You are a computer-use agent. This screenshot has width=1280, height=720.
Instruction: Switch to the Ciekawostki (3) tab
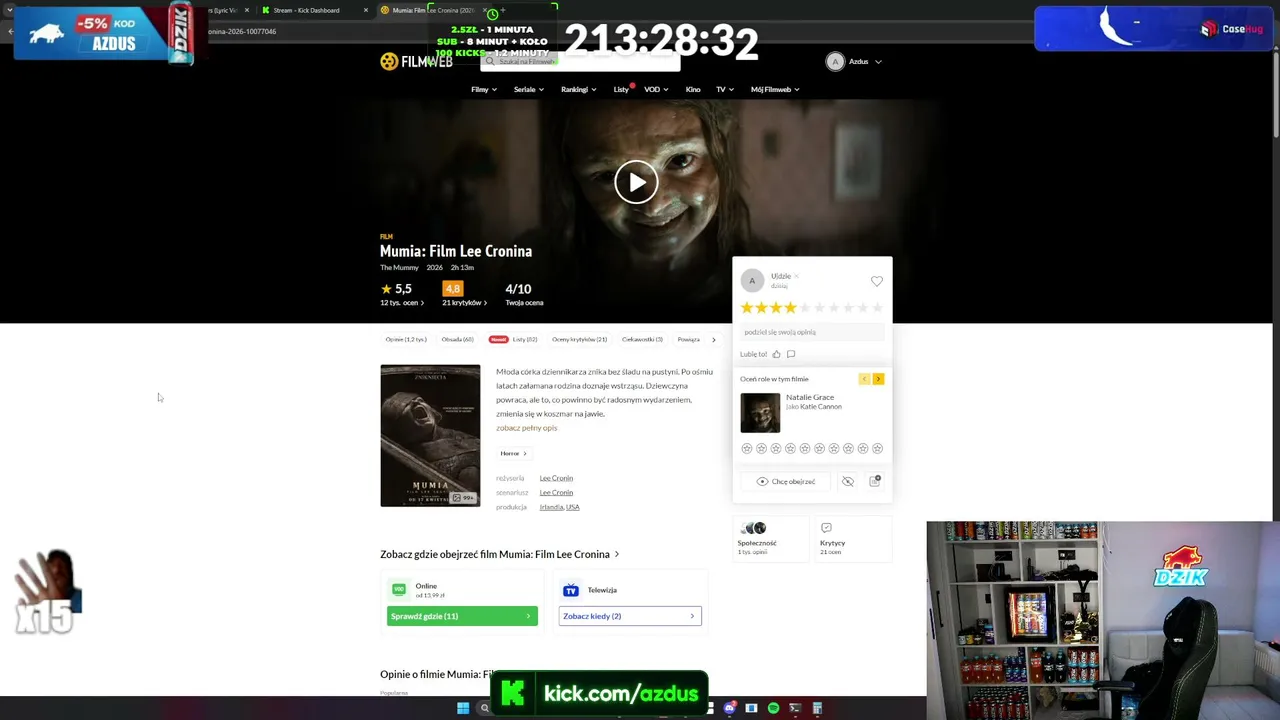pyautogui.click(x=642, y=340)
